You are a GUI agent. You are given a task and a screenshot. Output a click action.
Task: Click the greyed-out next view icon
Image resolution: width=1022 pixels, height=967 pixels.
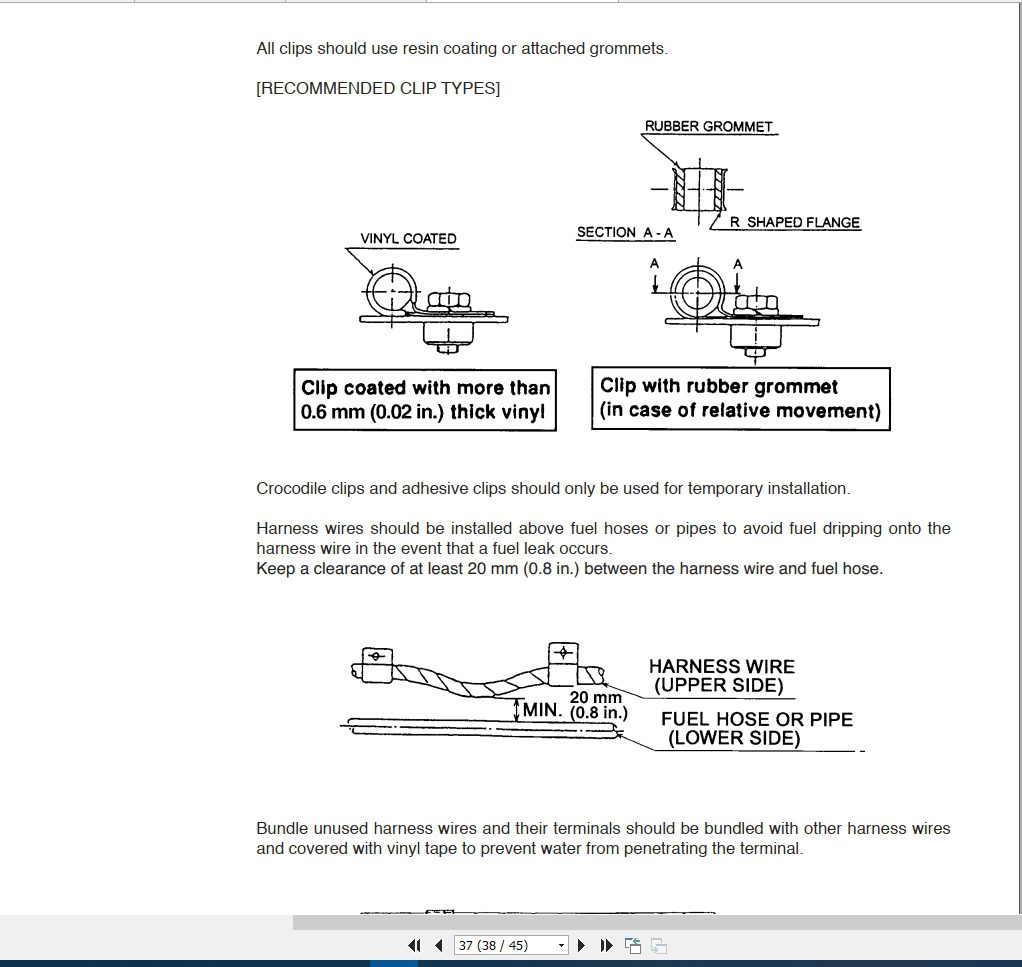[x=658, y=945]
